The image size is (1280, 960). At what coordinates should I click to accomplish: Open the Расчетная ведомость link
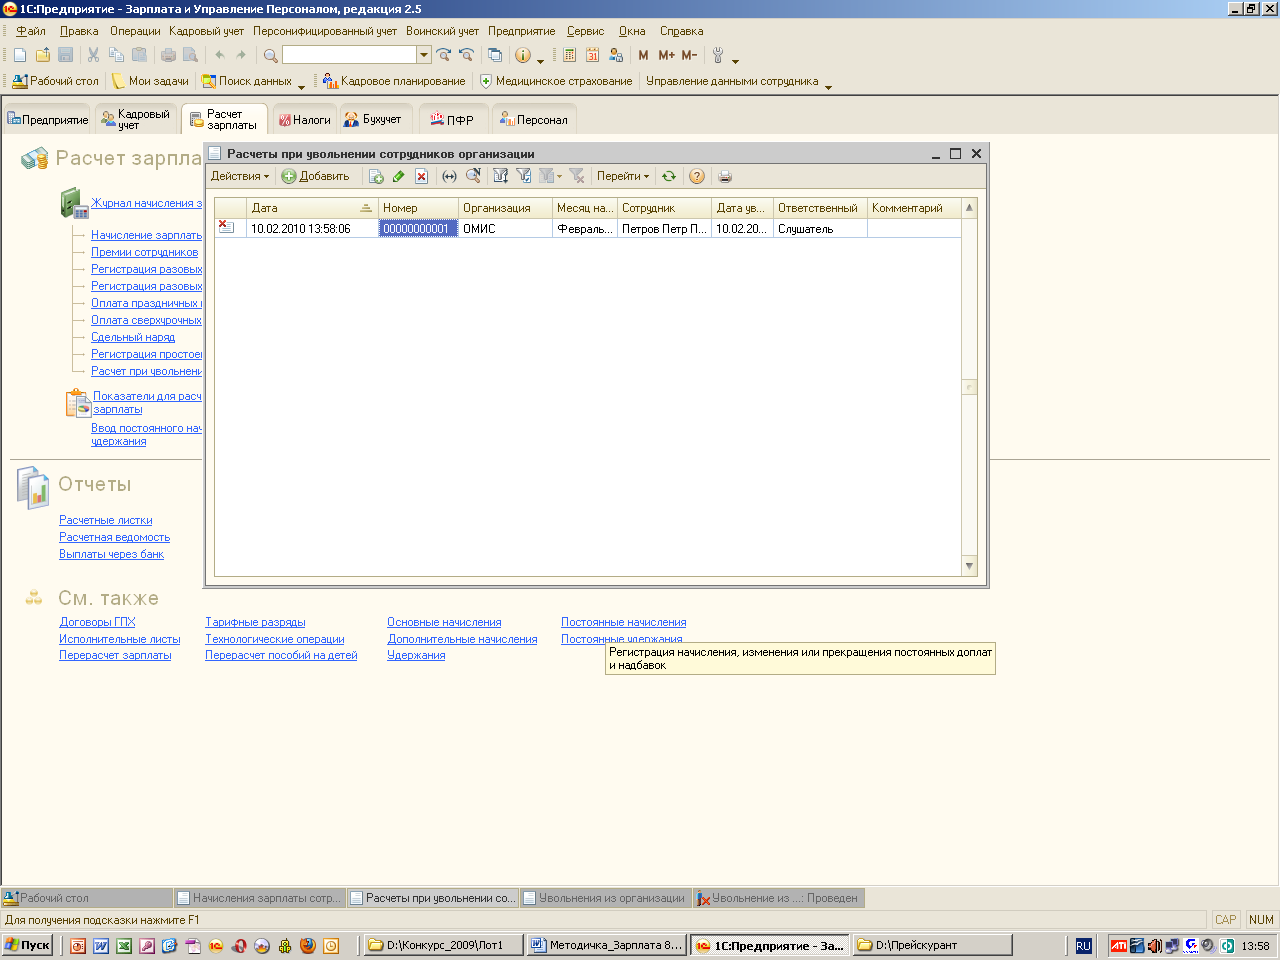pyautogui.click(x=114, y=537)
